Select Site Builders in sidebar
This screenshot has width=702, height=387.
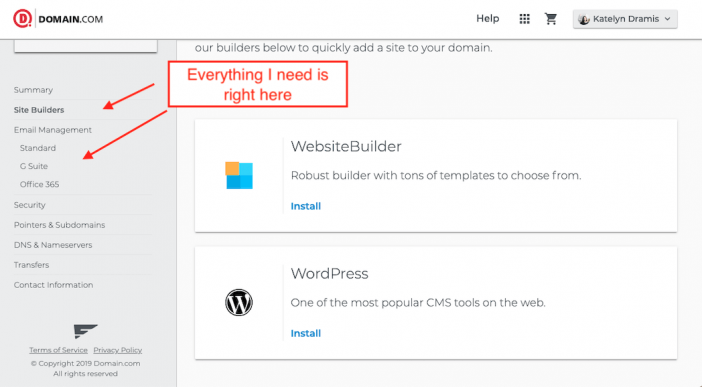point(39,110)
